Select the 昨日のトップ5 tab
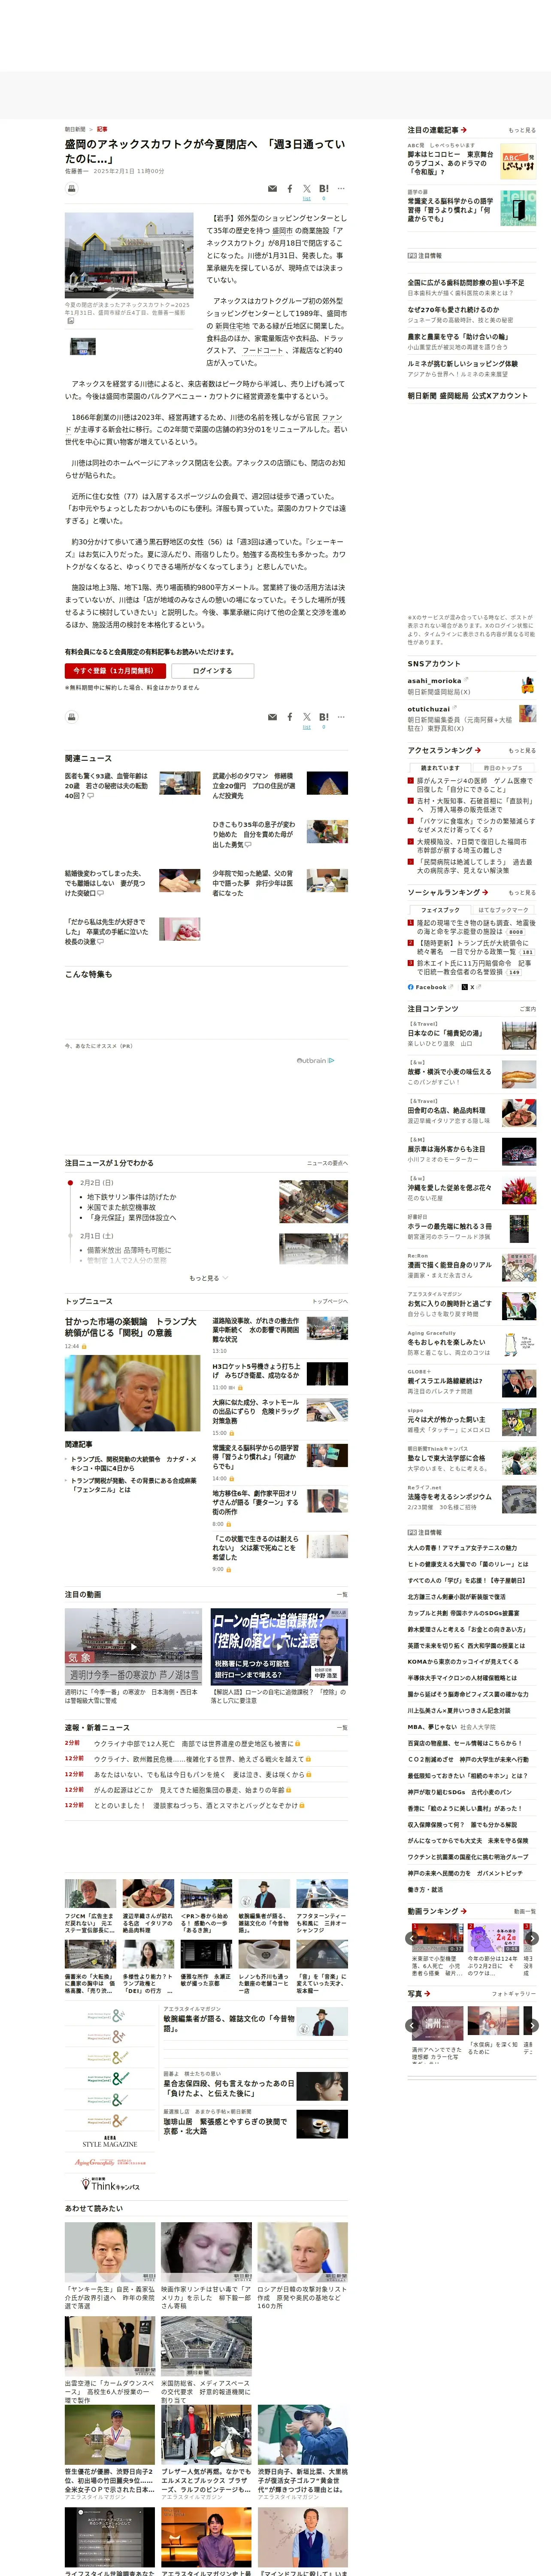The width and height of the screenshot is (551, 2576). click(x=503, y=768)
